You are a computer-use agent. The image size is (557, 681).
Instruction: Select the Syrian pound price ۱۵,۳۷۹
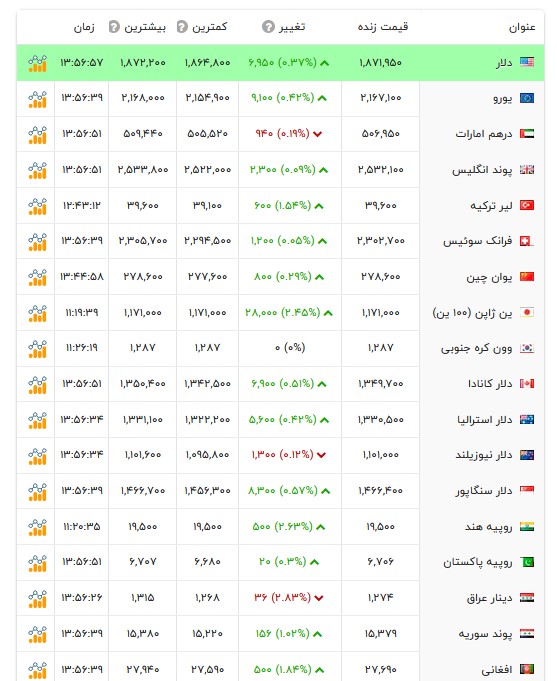click(381, 634)
